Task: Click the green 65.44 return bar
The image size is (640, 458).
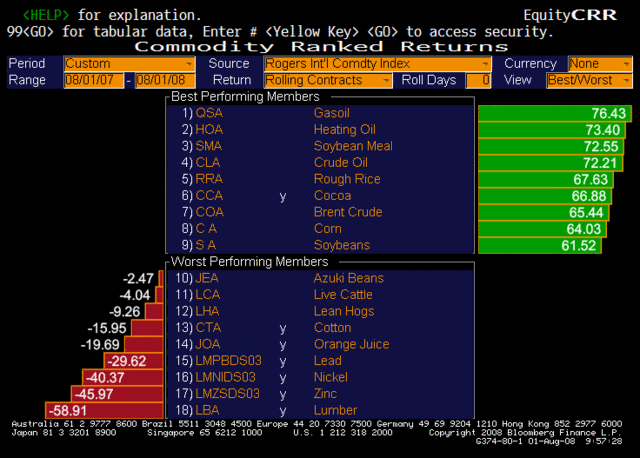Action: click(x=544, y=213)
